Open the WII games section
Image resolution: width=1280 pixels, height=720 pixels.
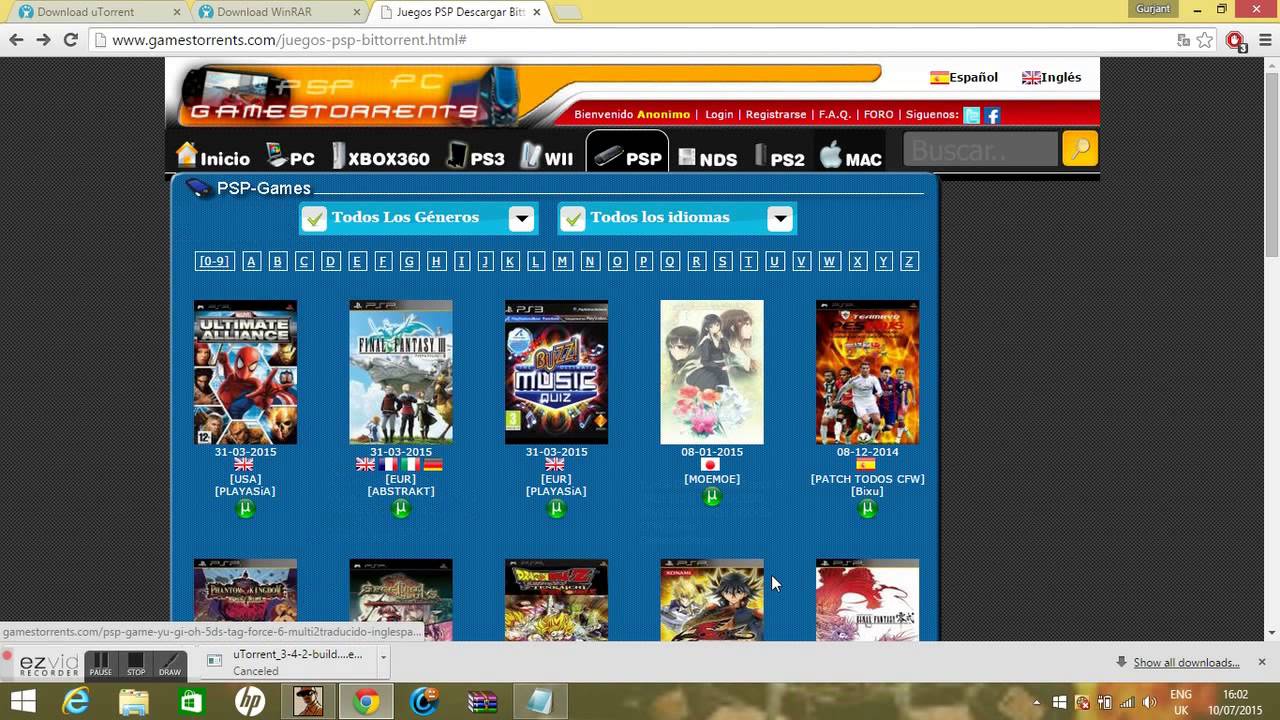pos(547,156)
